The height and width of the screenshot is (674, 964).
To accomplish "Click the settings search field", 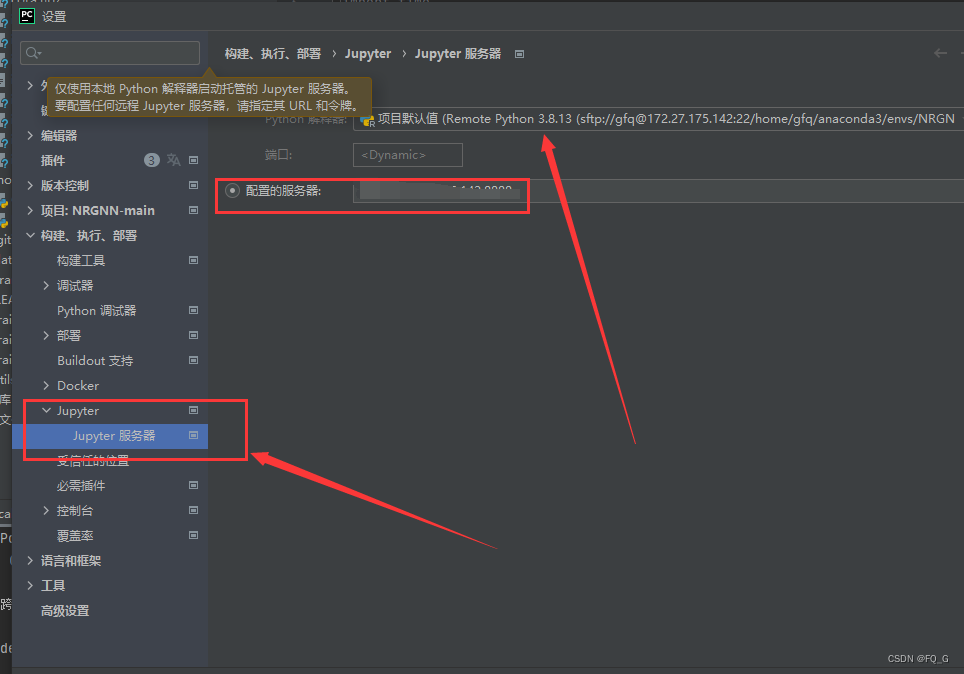I will [x=110, y=53].
